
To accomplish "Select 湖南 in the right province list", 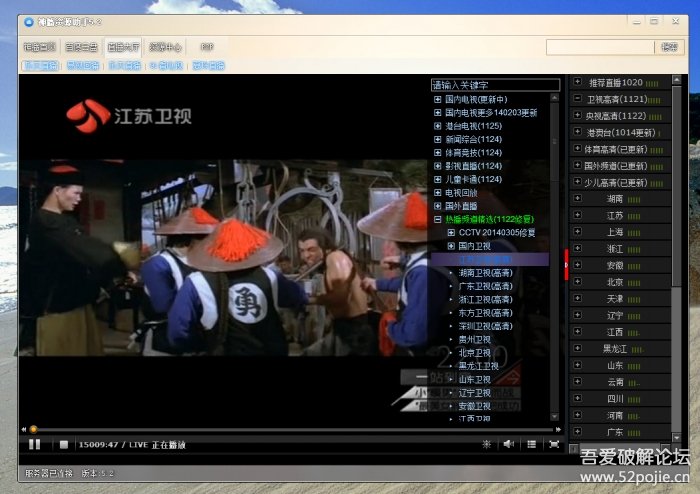I will [620, 199].
